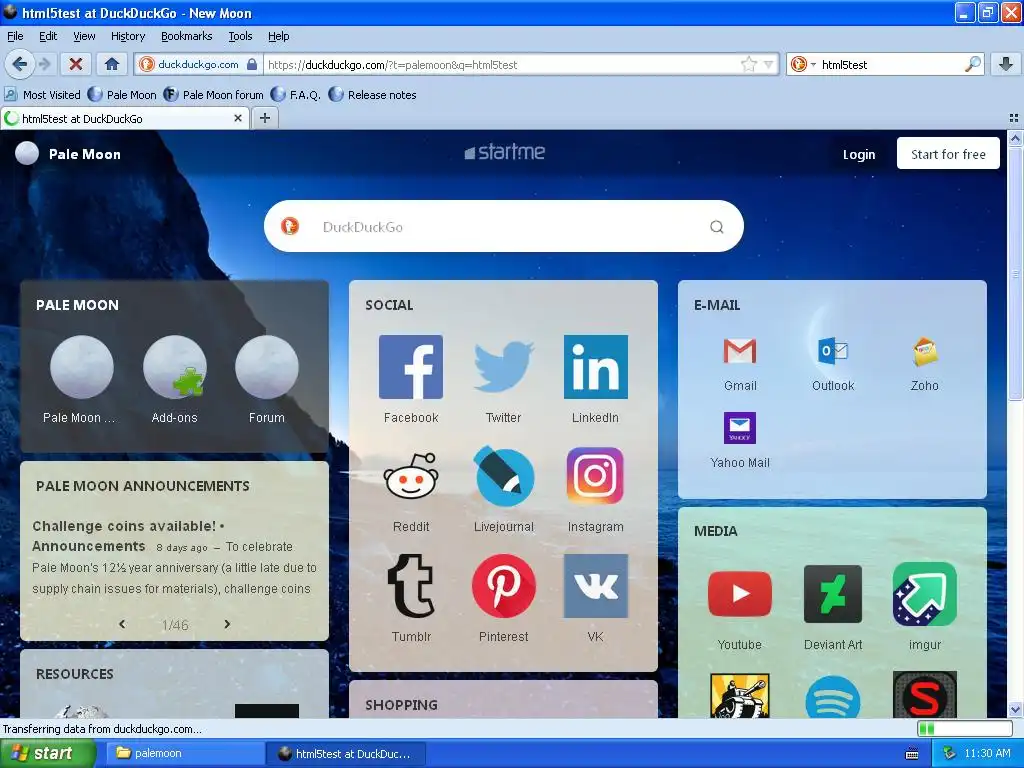Click the page vertical scrollbar thumb
The image size is (1024, 768).
click(1015, 274)
